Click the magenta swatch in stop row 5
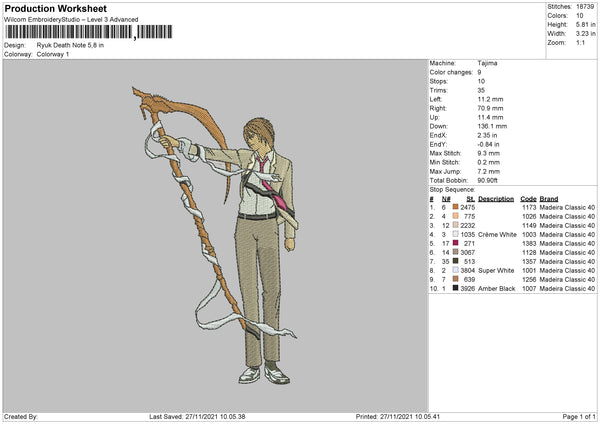The width and height of the screenshot is (600, 424). coord(455,243)
